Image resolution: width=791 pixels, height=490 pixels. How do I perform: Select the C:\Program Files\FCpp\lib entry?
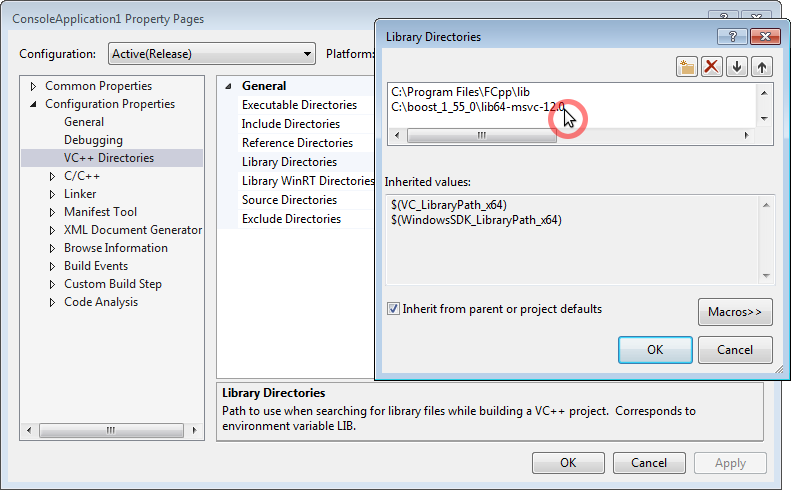pyautogui.click(x=460, y=92)
